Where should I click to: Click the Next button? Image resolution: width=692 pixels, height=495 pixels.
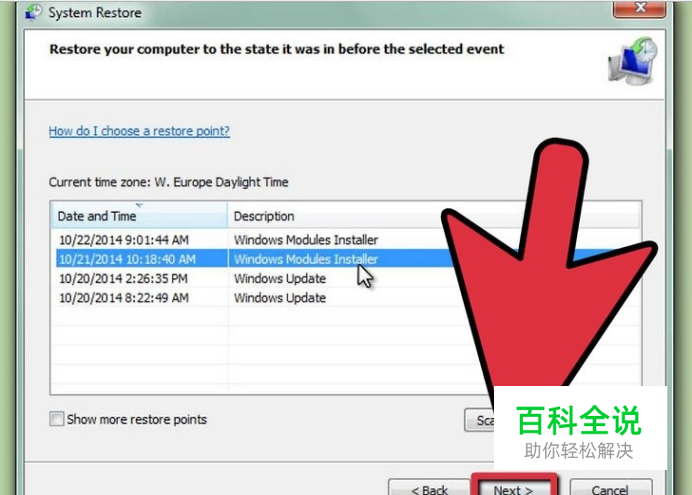[x=513, y=487]
